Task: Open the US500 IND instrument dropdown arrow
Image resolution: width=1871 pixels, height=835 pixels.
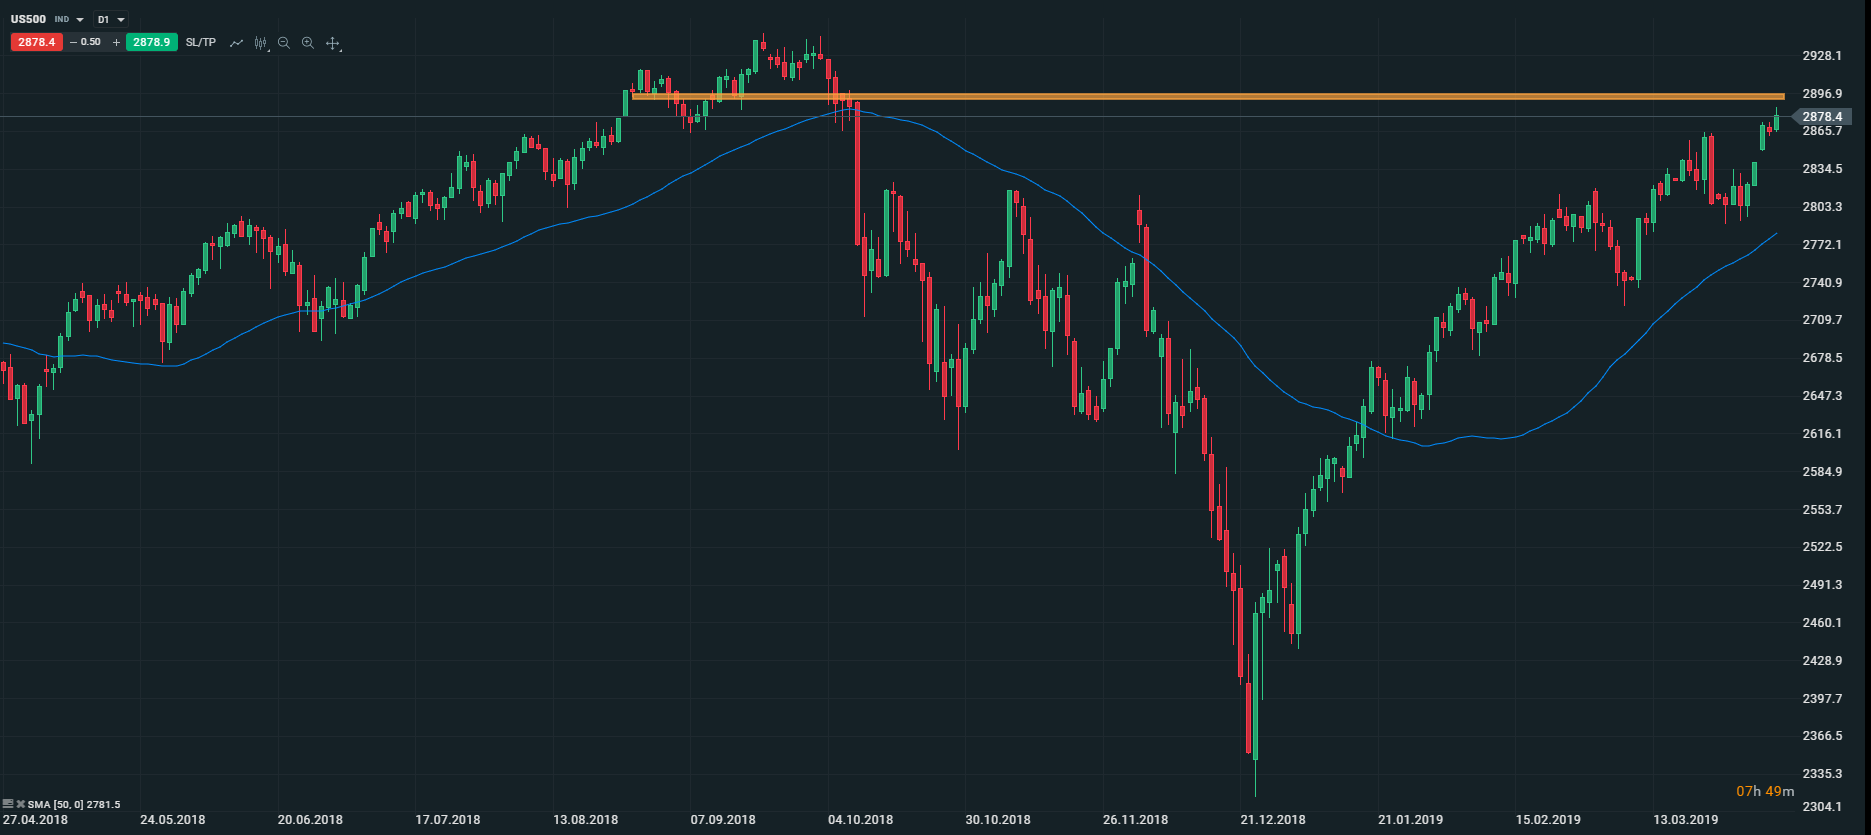Action: (80, 20)
